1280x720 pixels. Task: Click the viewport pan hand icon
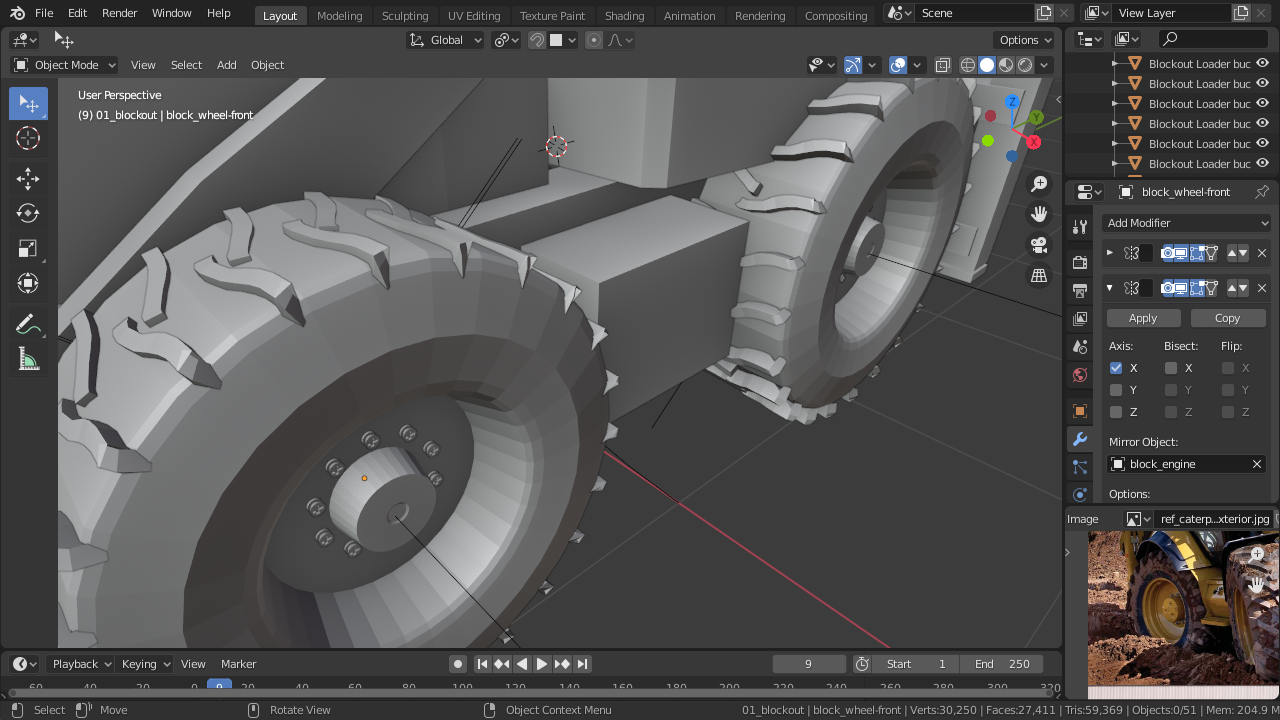point(1039,214)
